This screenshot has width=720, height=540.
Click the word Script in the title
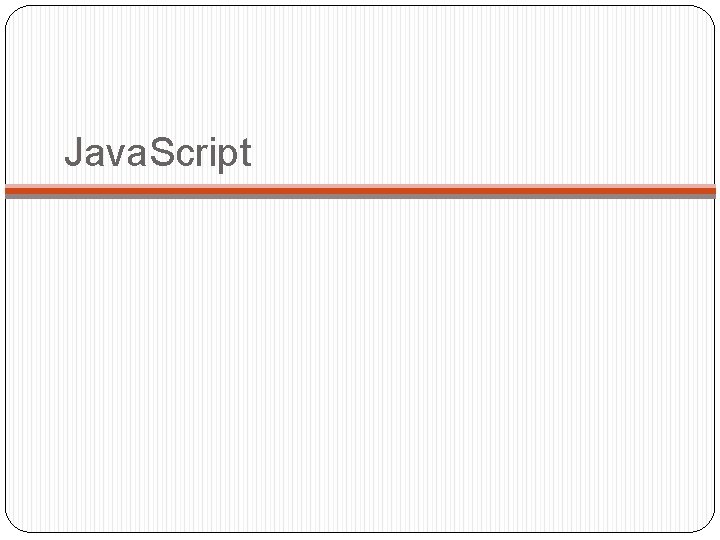point(202,155)
